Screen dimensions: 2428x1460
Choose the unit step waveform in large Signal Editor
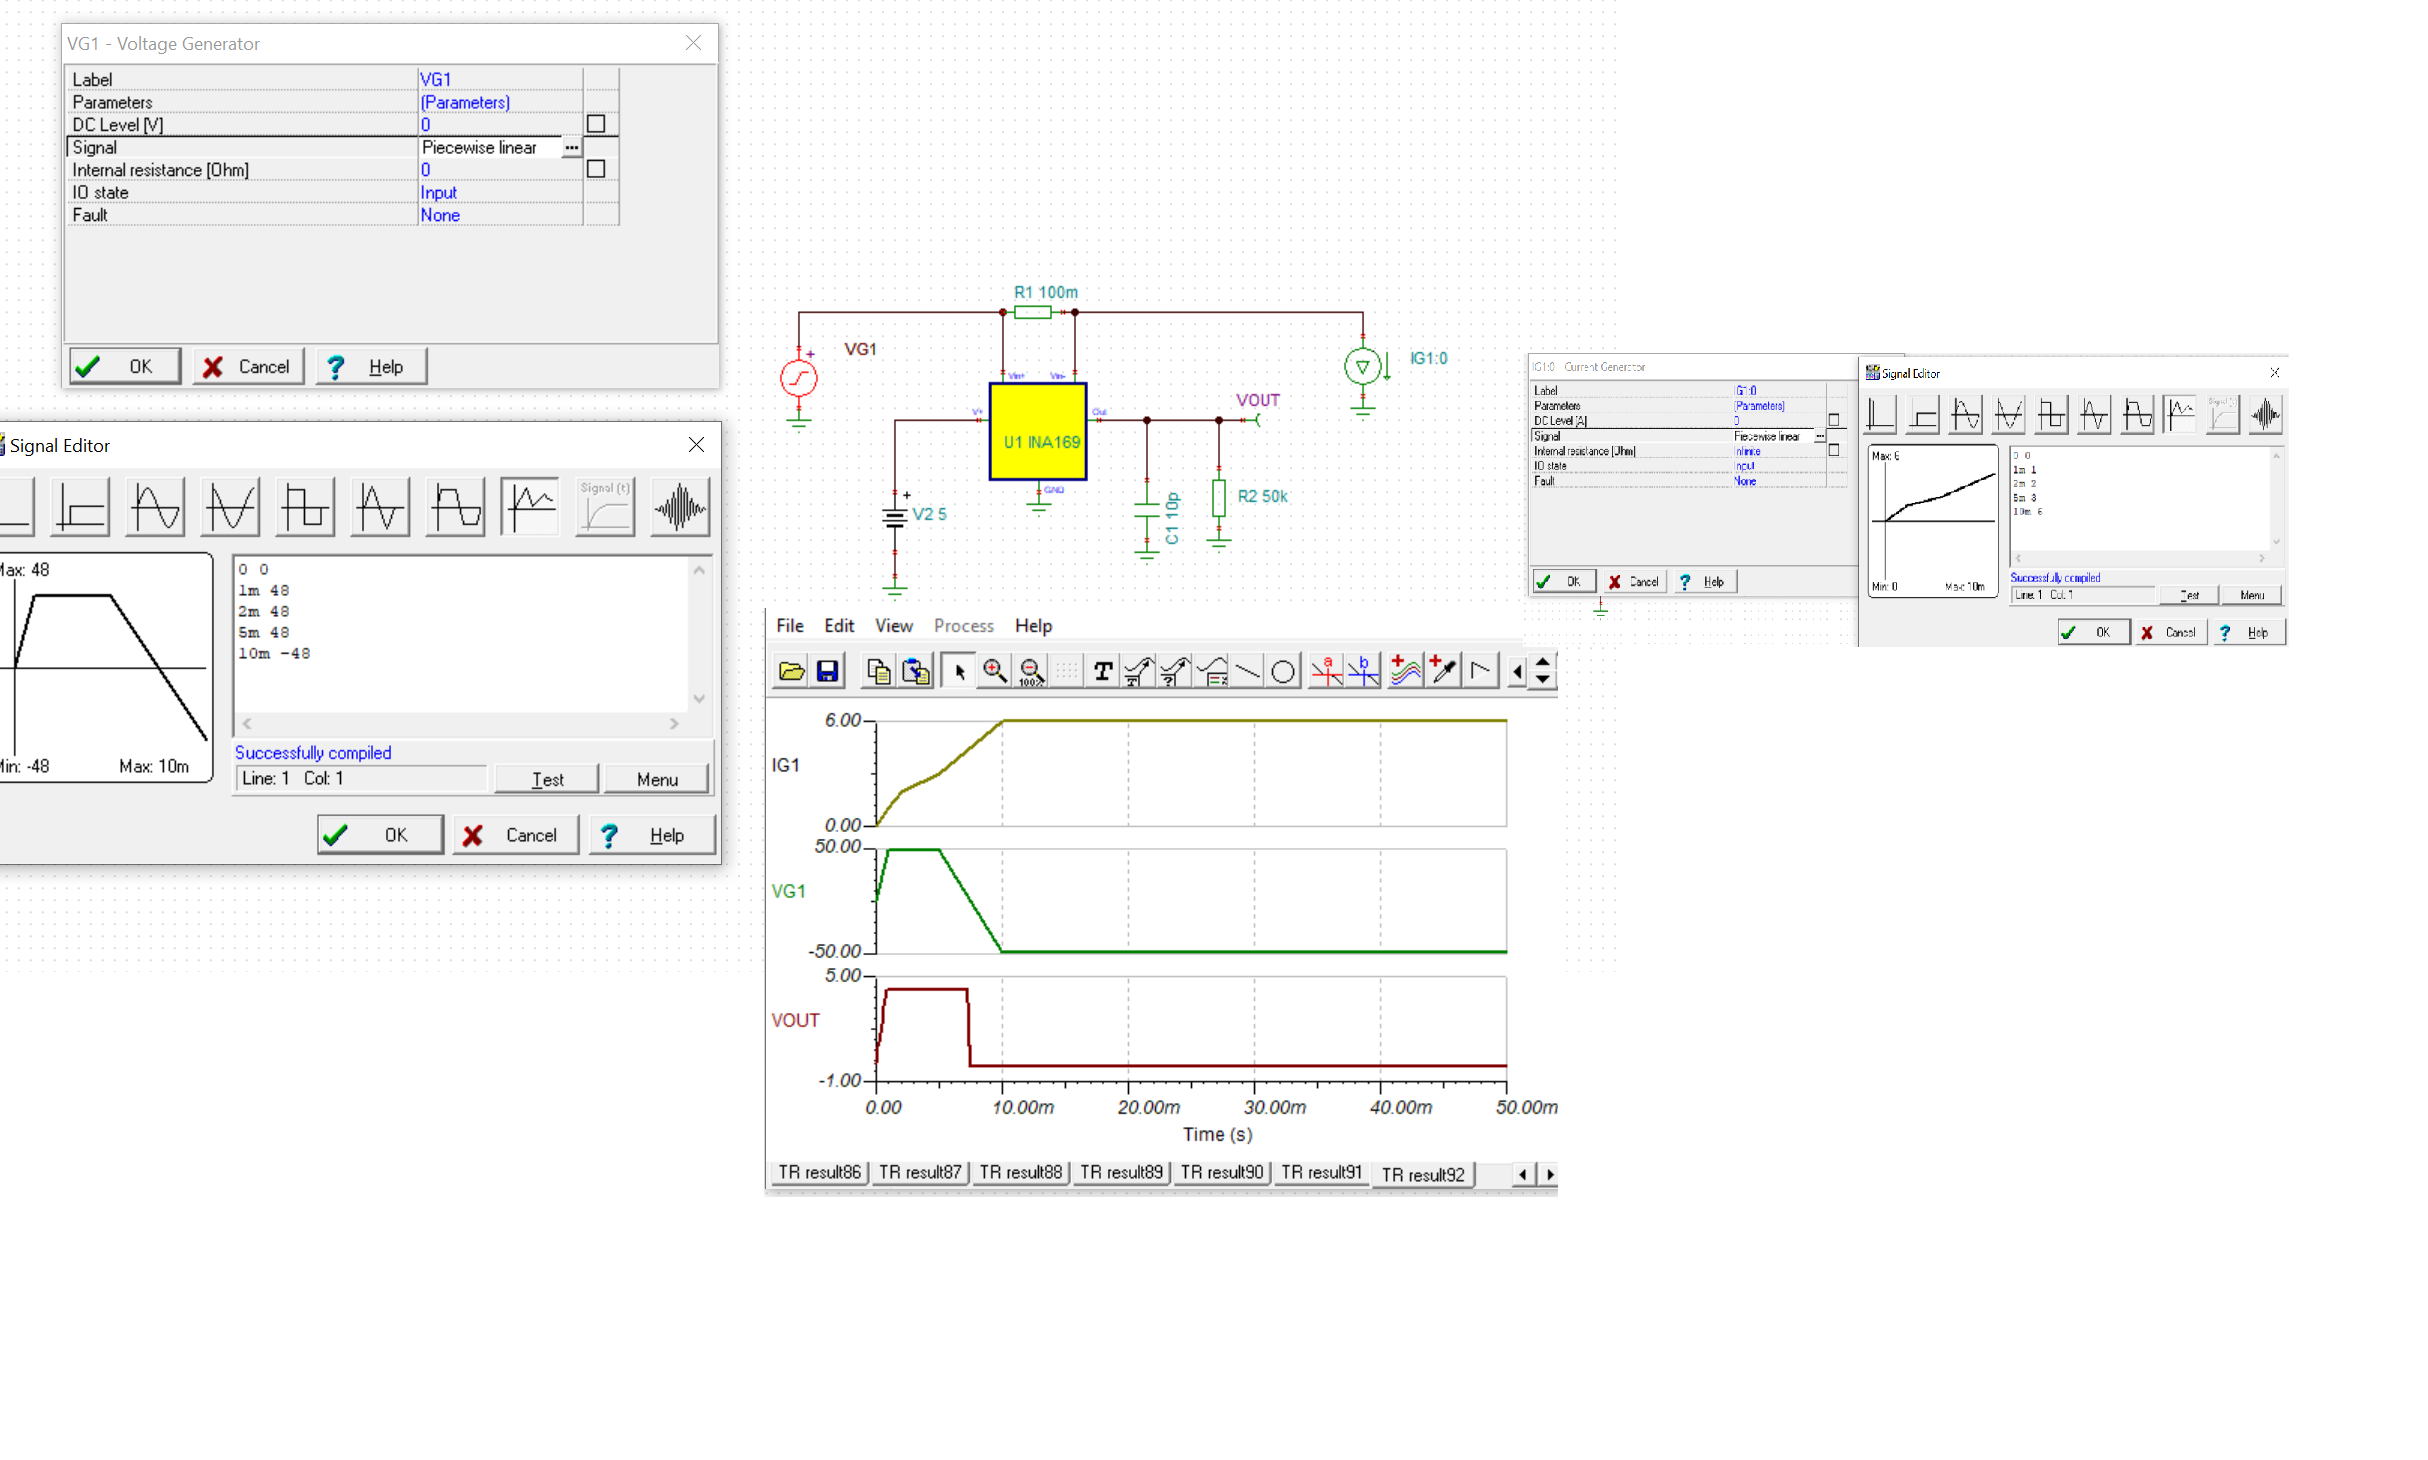click(x=81, y=507)
